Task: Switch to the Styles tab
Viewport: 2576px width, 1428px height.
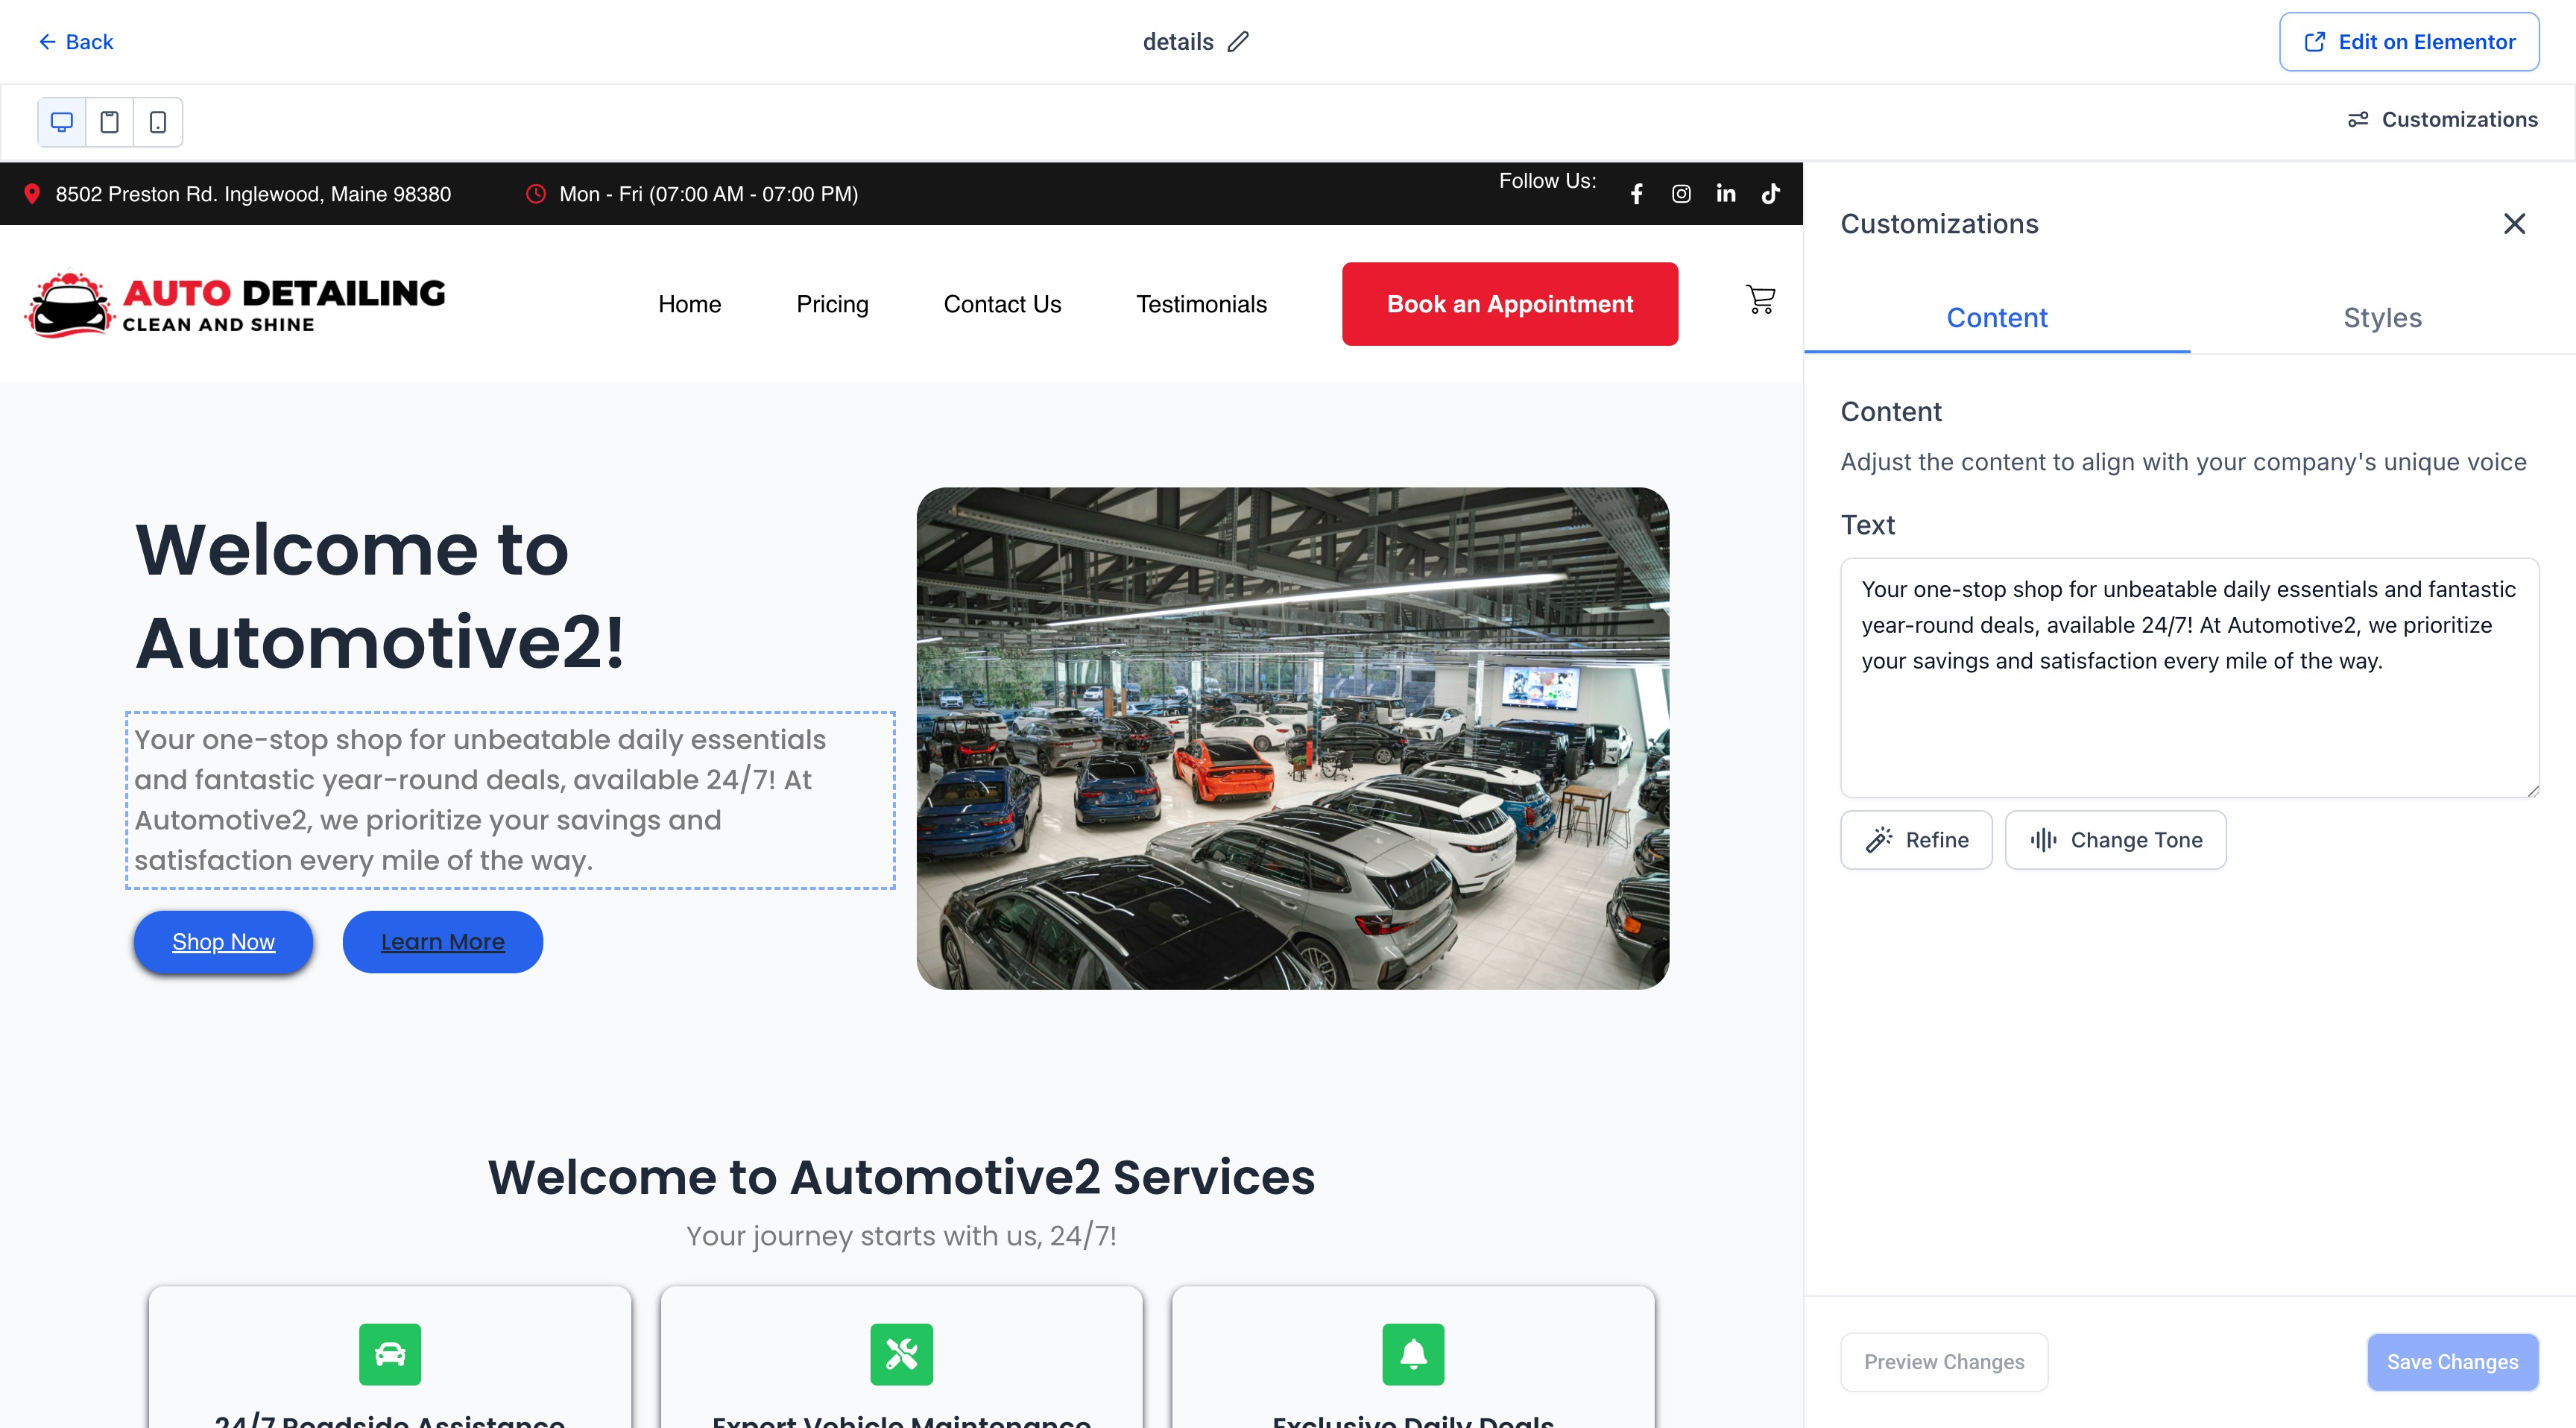Action: coord(2382,318)
